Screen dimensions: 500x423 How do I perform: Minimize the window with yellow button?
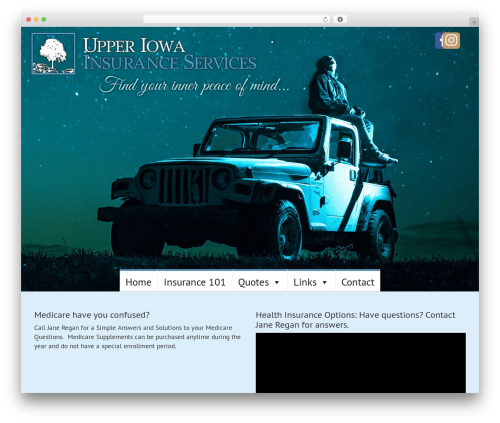point(36,19)
